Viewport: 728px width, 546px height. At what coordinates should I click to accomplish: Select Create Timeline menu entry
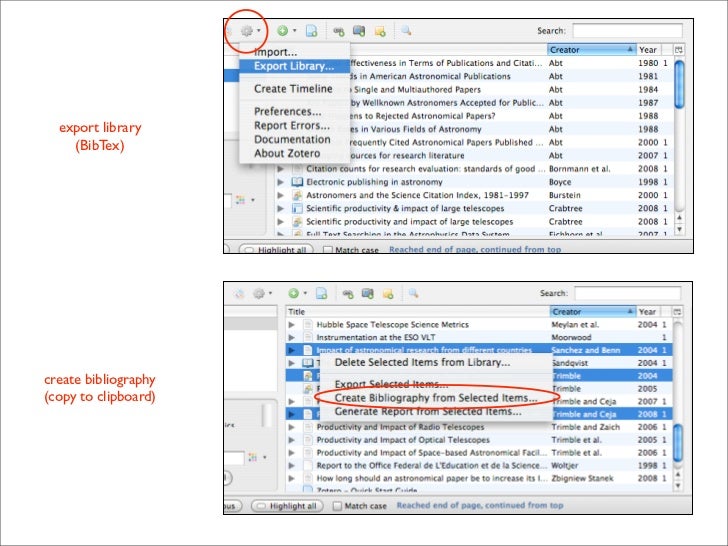[x=294, y=89]
